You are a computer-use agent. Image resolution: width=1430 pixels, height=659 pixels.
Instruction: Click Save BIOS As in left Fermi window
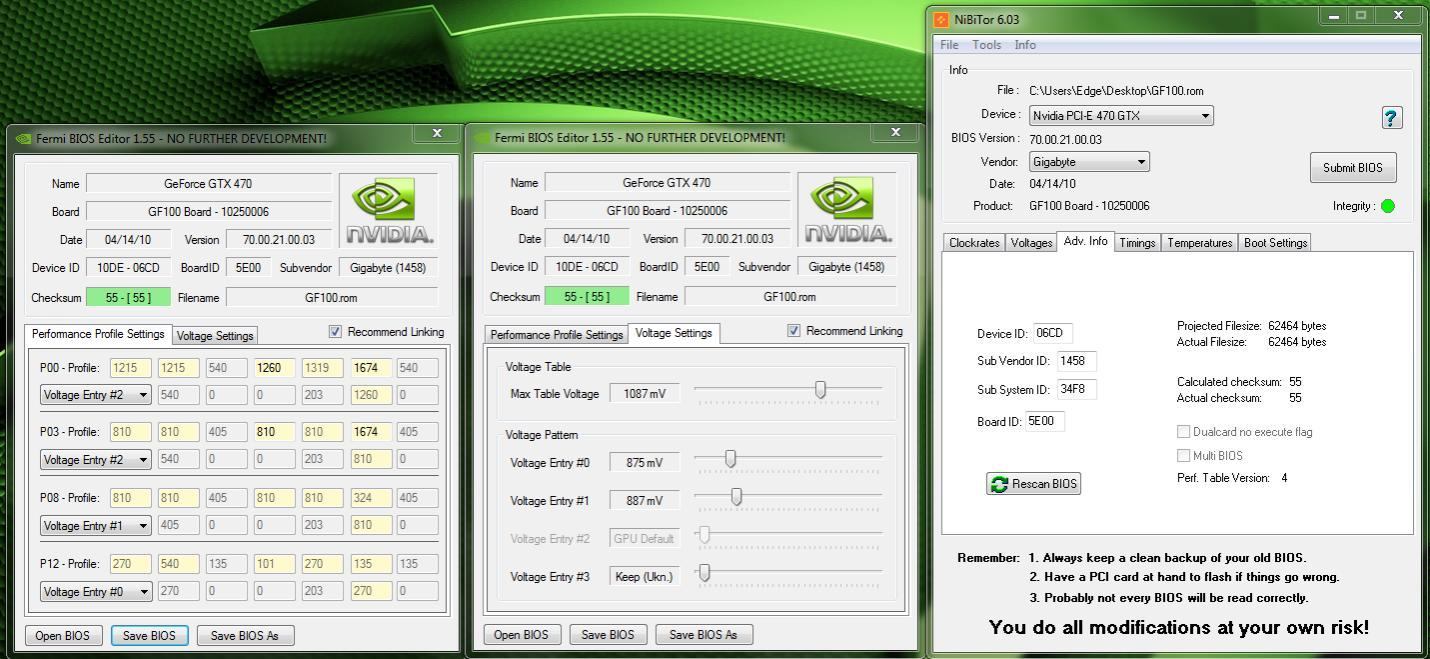245,636
